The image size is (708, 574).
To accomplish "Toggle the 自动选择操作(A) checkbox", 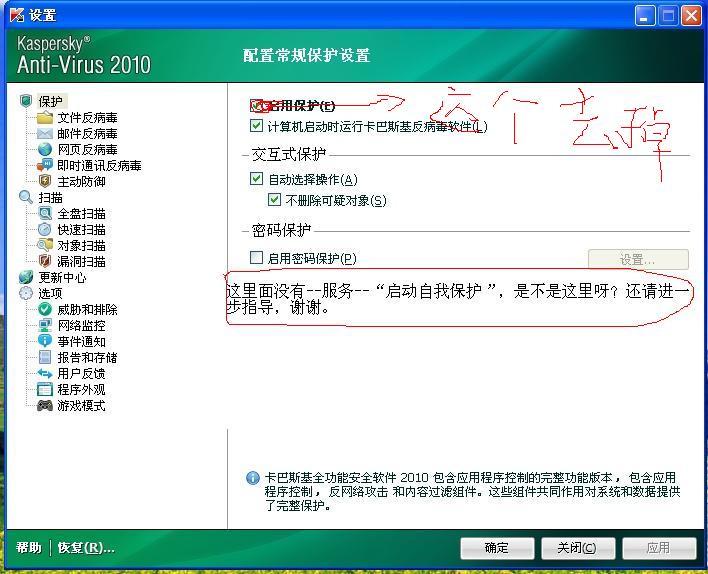I will click(x=256, y=178).
